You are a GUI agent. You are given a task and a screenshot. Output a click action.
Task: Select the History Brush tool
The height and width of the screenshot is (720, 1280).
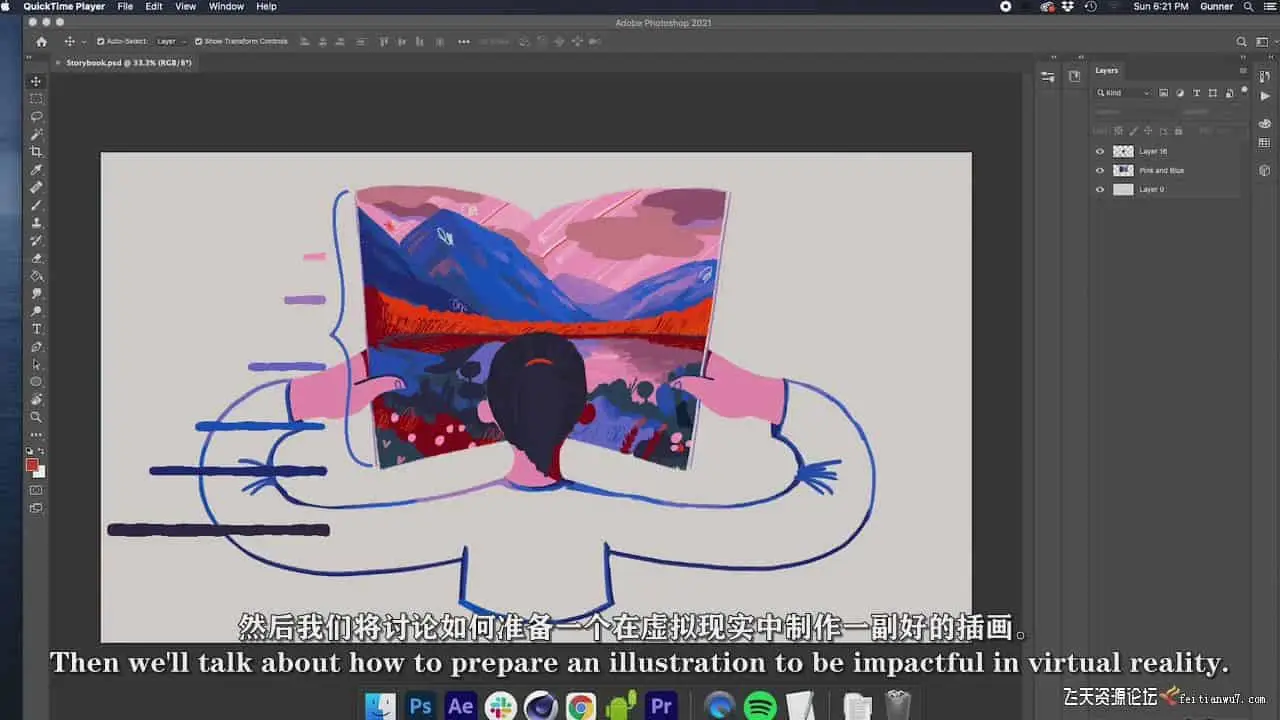tap(36, 241)
